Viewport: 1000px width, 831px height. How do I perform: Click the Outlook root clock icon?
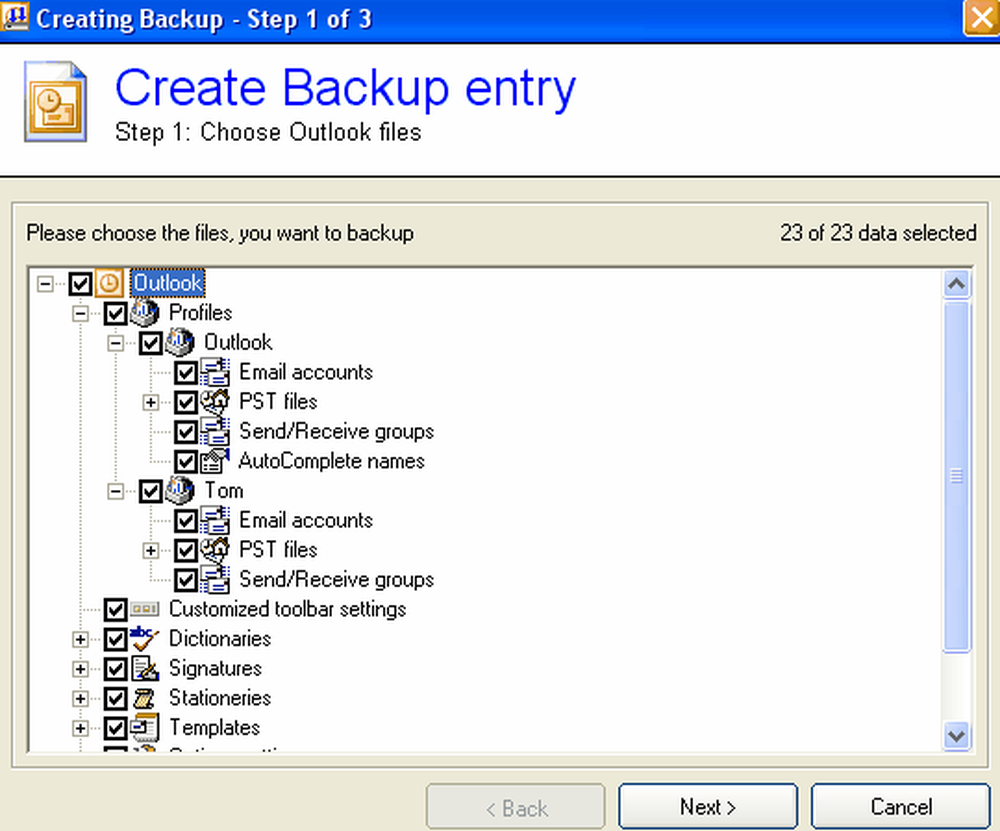pyautogui.click(x=109, y=283)
